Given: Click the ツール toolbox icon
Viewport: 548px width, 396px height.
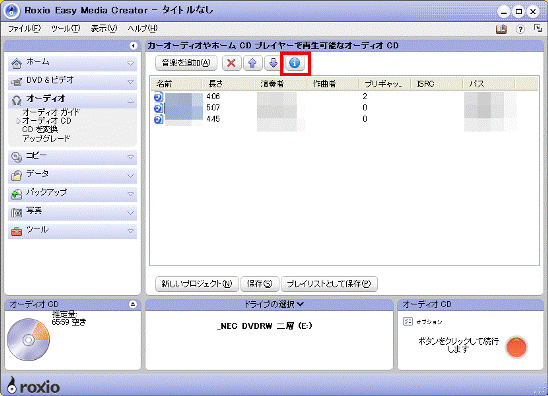Looking at the screenshot, I should 16,231.
